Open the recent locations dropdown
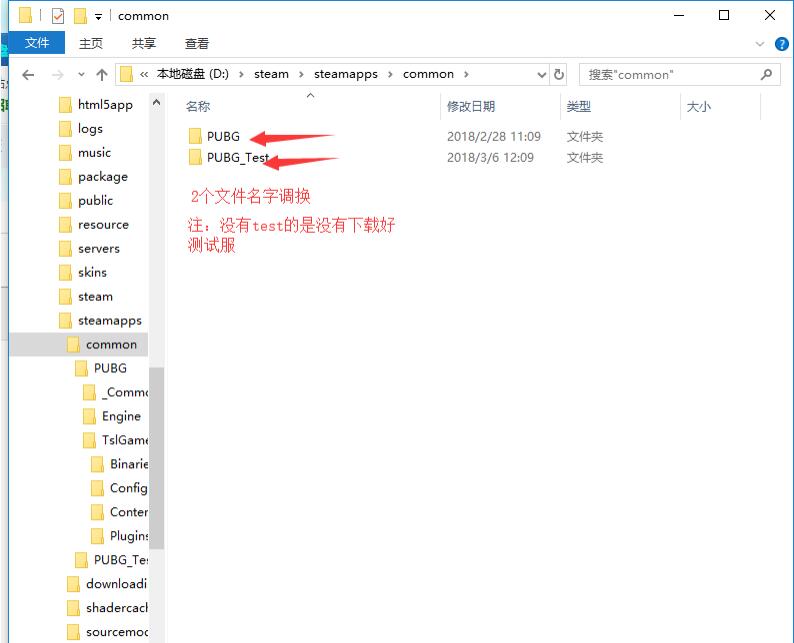 pyautogui.click(x=81, y=75)
